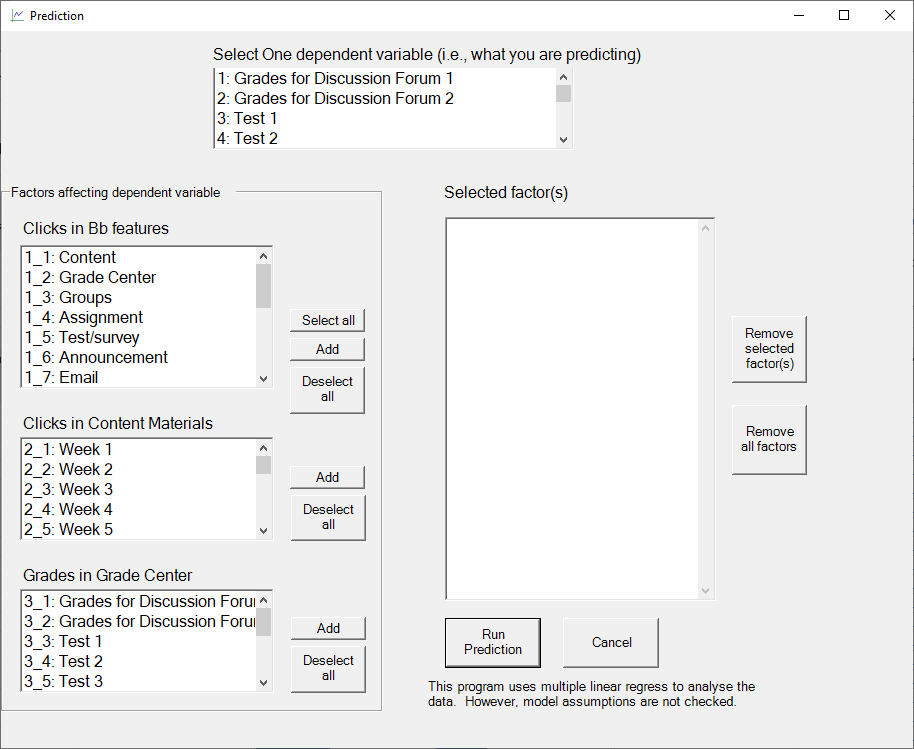Cancel the prediction dialog

click(x=611, y=642)
